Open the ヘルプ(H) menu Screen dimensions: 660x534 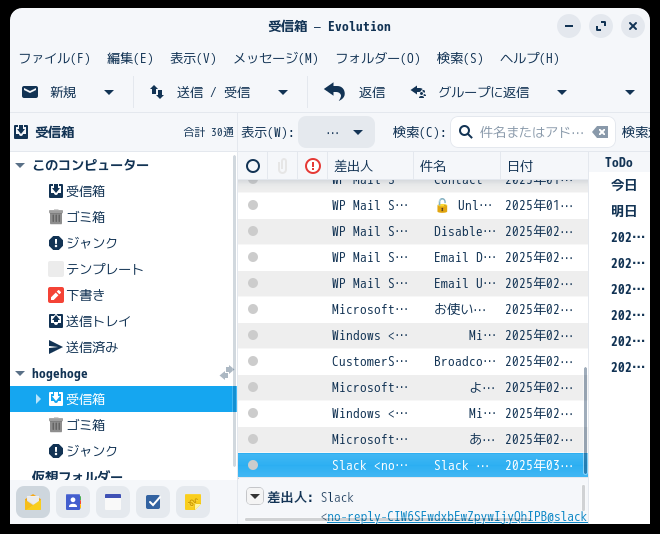click(x=530, y=58)
